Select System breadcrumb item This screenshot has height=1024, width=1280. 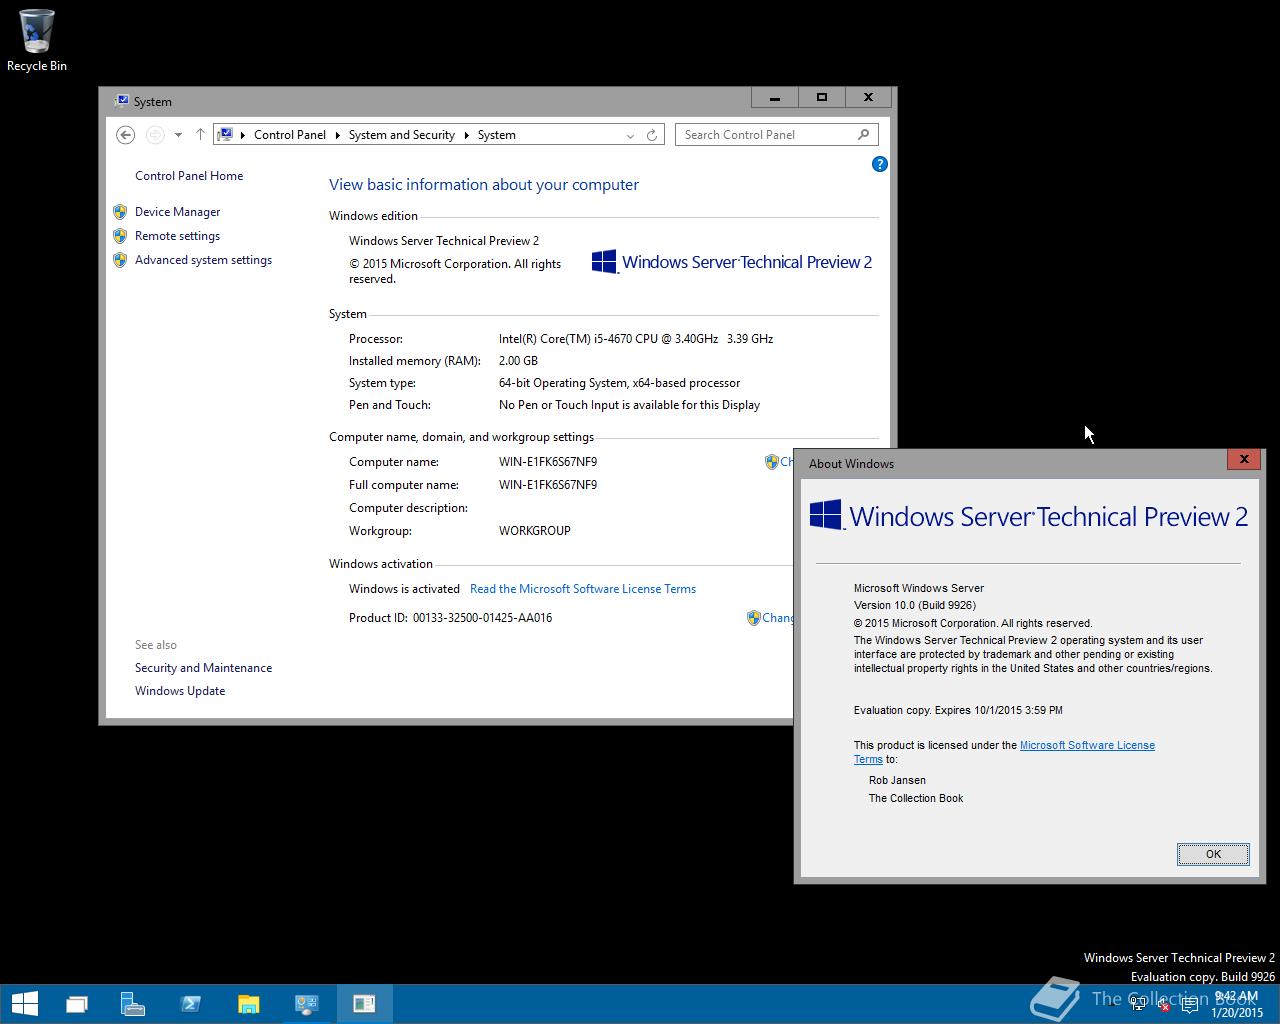click(497, 135)
